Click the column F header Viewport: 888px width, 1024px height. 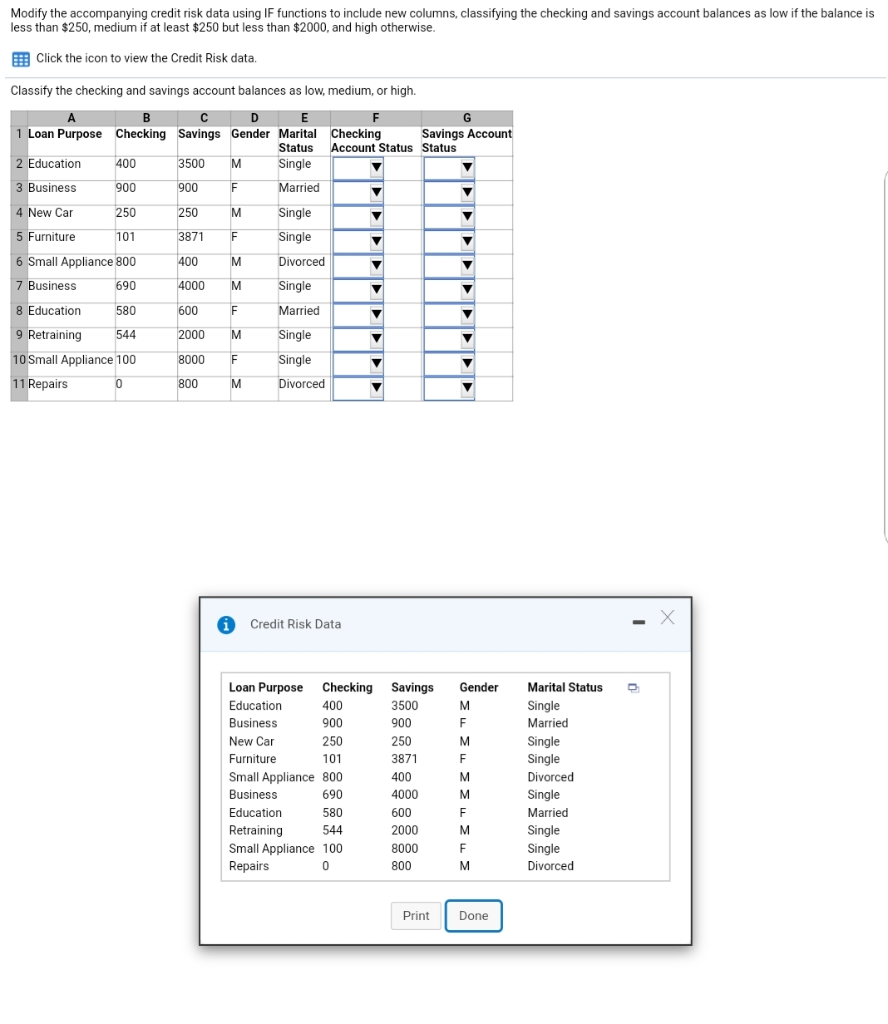(x=375, y=117)
